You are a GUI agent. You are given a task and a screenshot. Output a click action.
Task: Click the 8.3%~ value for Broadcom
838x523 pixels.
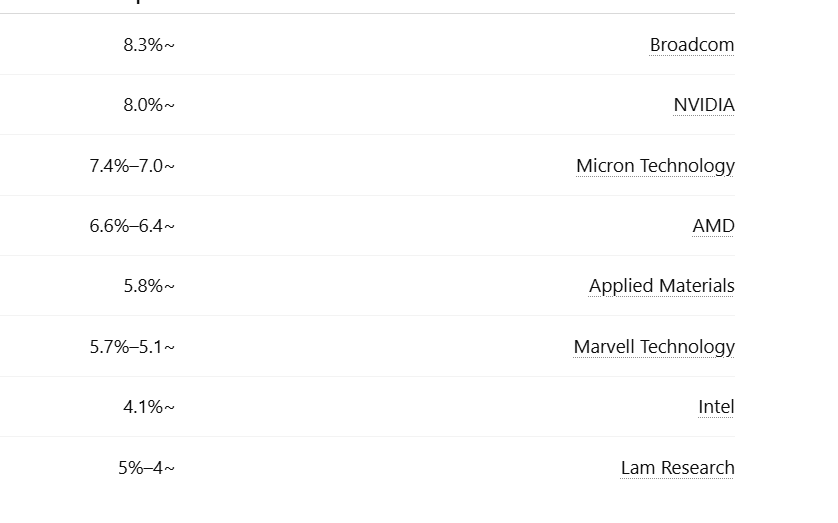(x=149, y=45)
